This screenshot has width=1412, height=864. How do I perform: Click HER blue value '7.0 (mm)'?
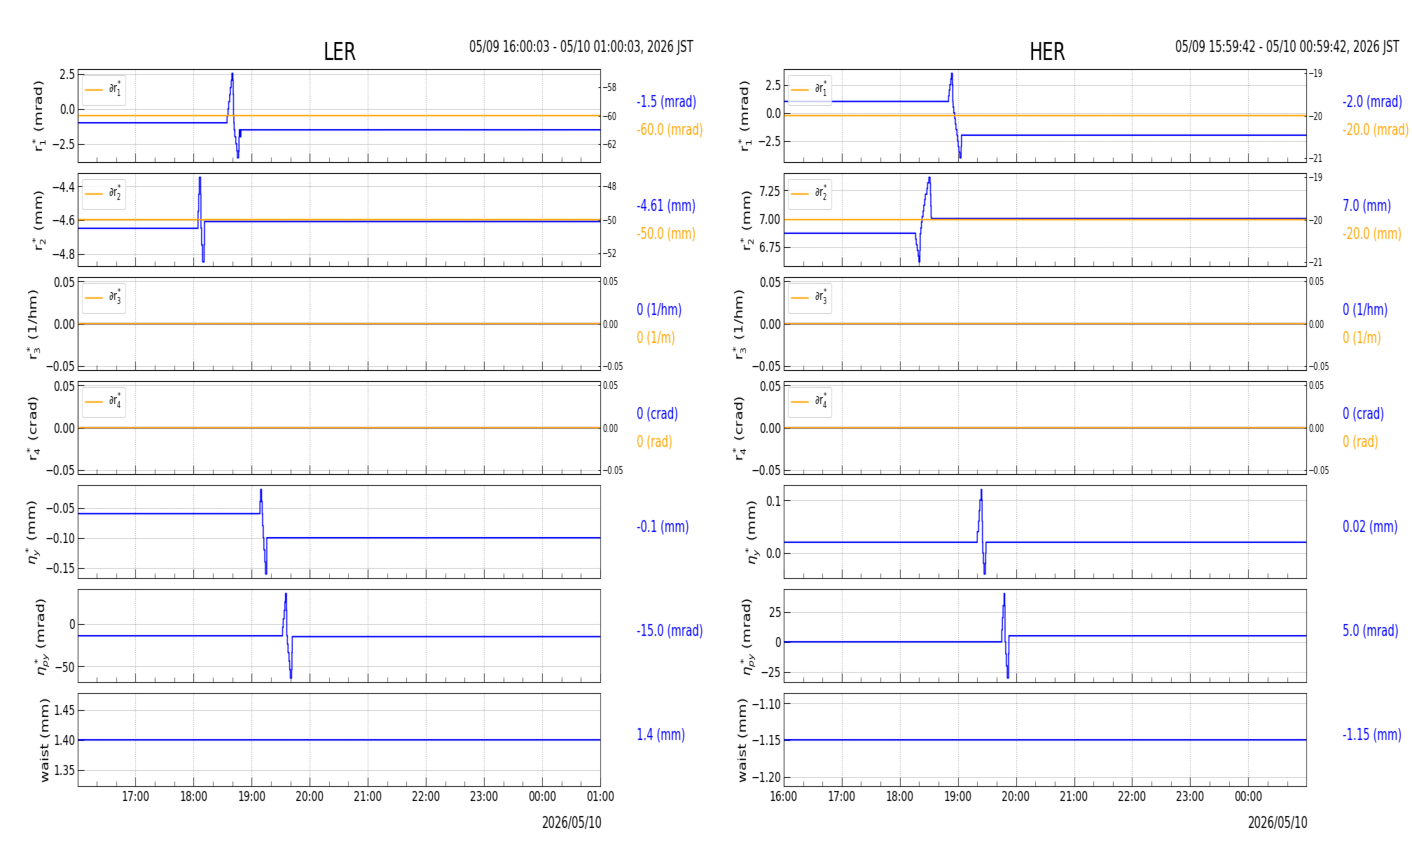coord(1366,206)
